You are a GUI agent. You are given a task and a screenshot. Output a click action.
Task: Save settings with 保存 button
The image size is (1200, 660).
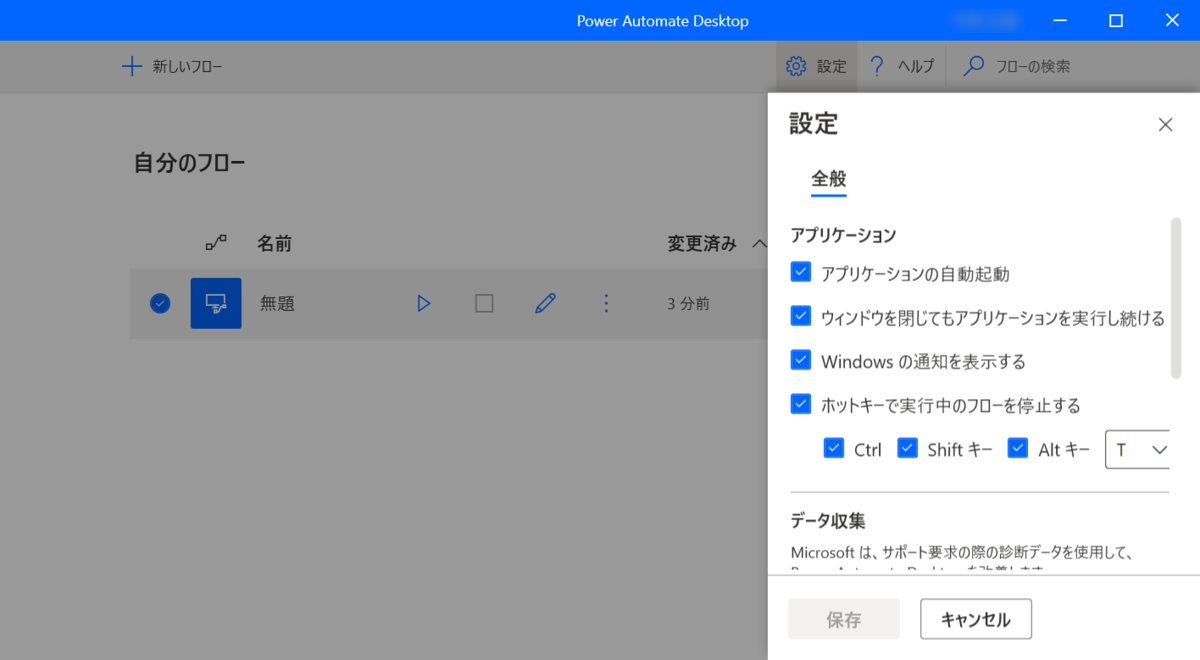843,619
